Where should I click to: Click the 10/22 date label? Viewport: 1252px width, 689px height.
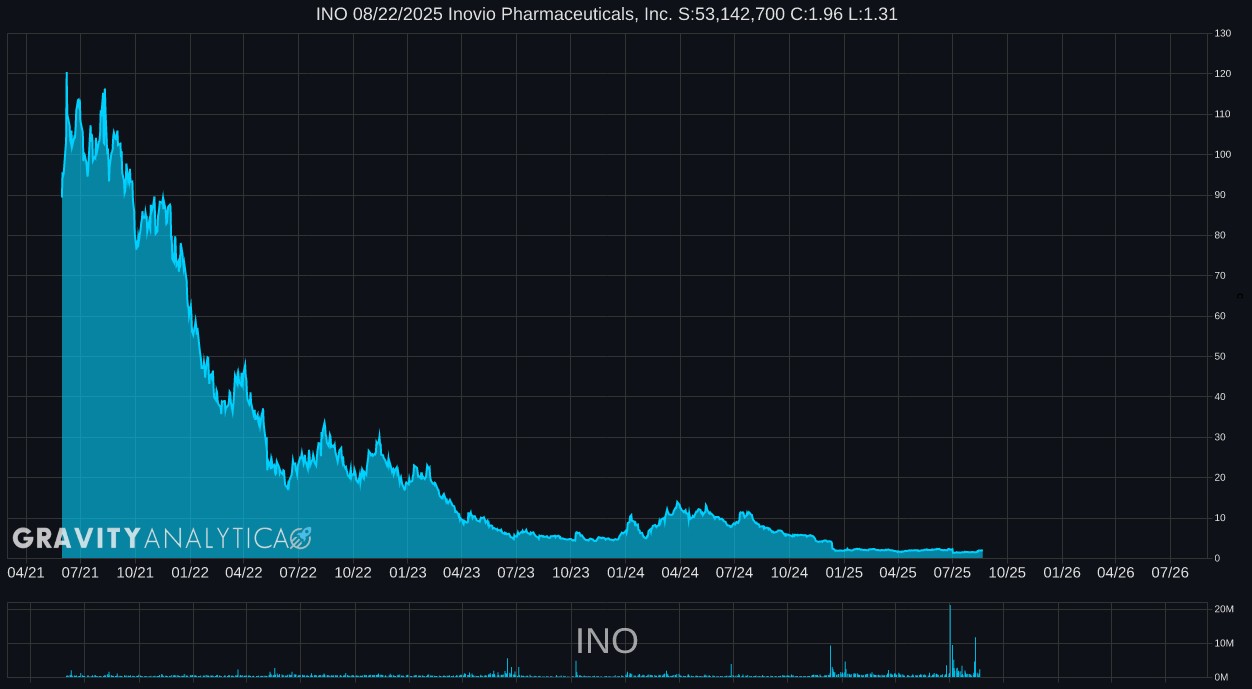tap(353, 572)
